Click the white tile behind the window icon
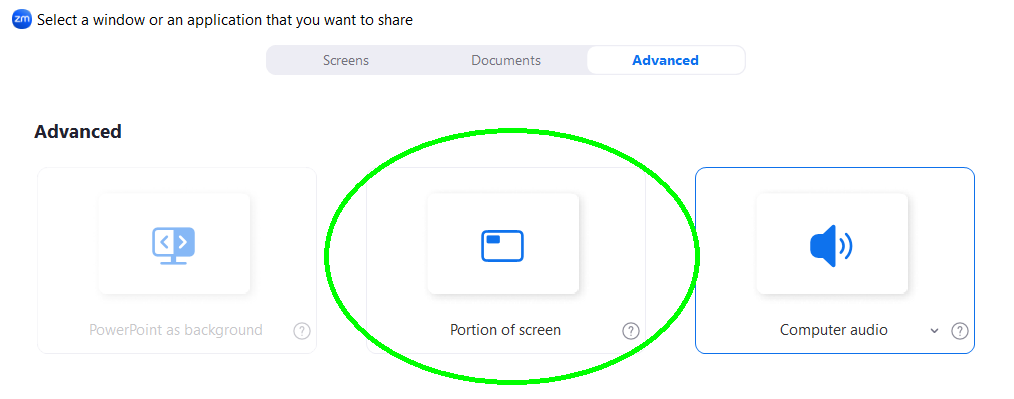 pyautogui.click(x=503, y=244)
